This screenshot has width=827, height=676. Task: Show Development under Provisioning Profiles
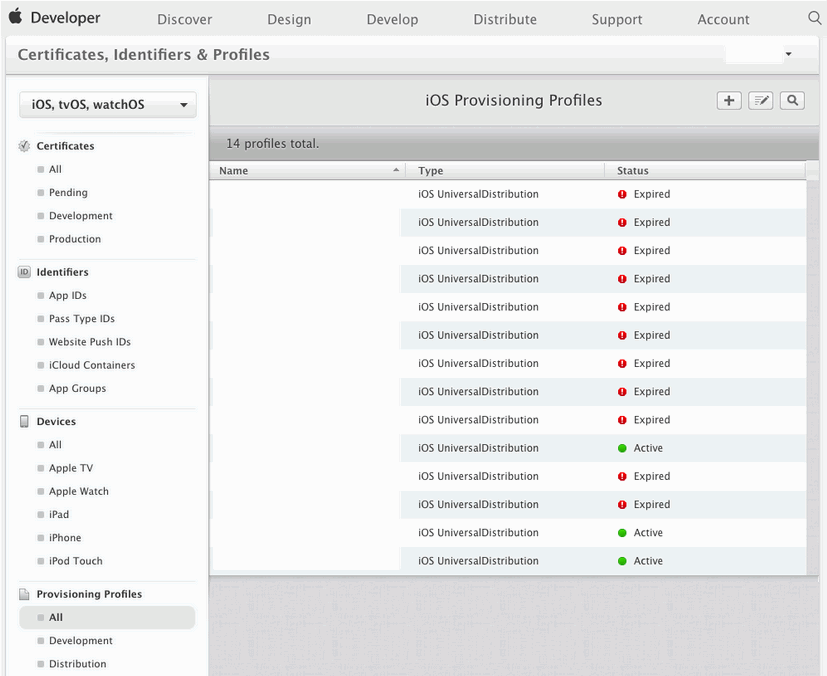(81, 641)
